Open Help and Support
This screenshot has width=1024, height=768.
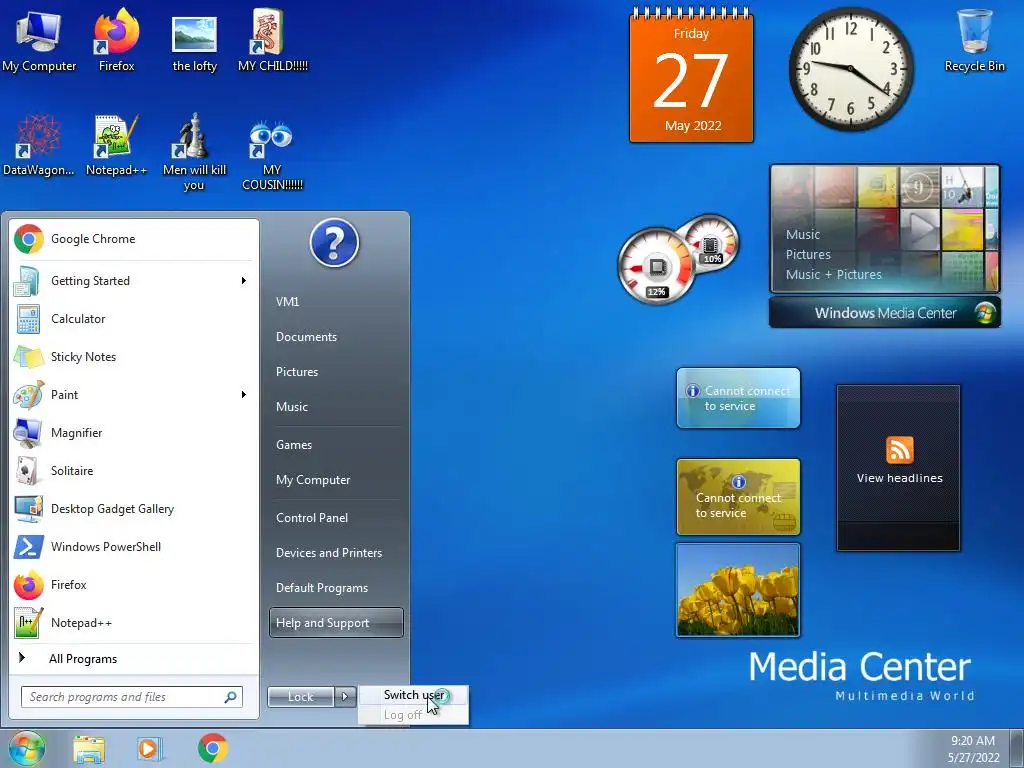[x=336, y=623]
